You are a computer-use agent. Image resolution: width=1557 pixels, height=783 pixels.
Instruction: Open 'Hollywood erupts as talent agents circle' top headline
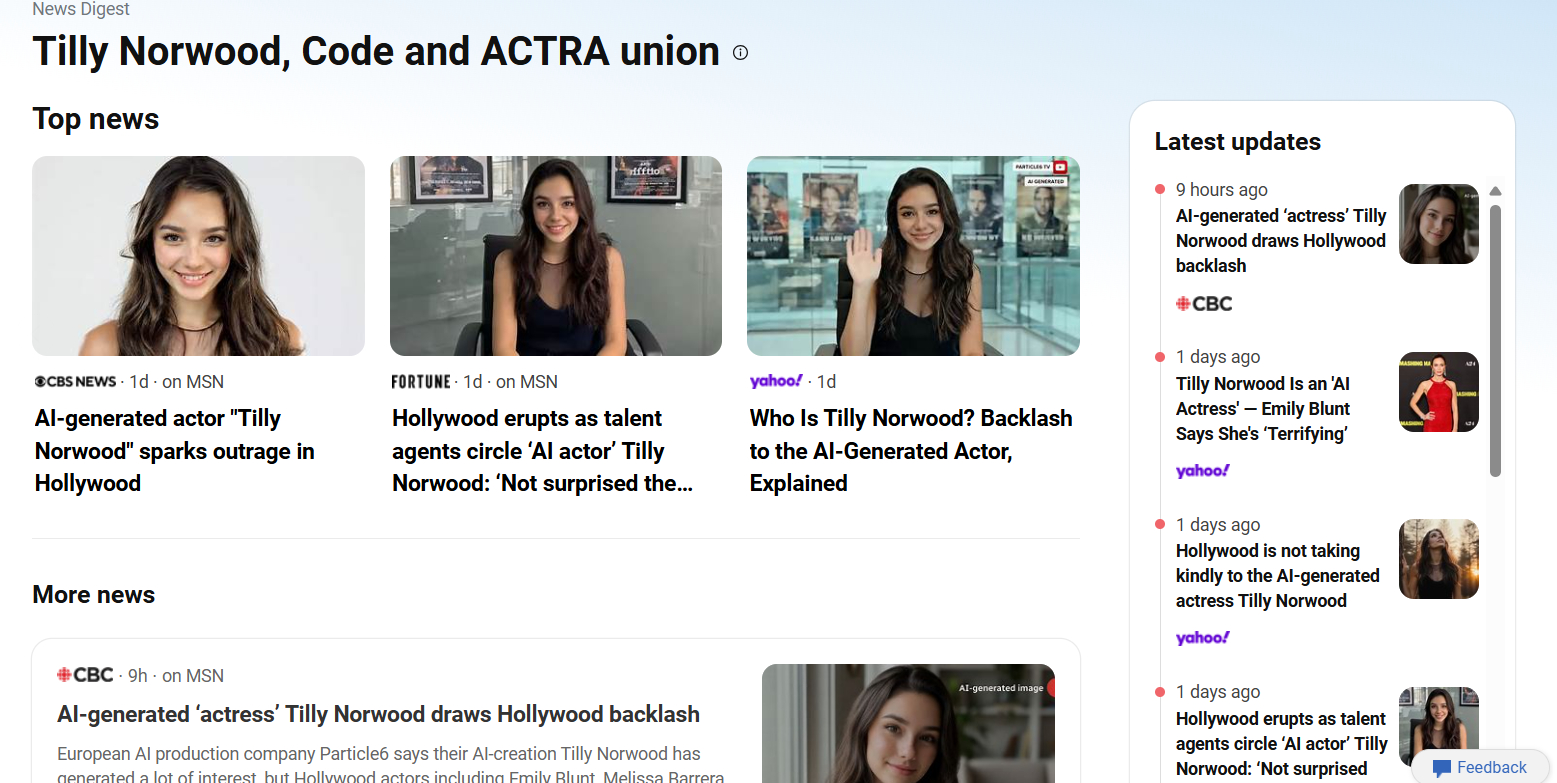click(x=541, y=451)
